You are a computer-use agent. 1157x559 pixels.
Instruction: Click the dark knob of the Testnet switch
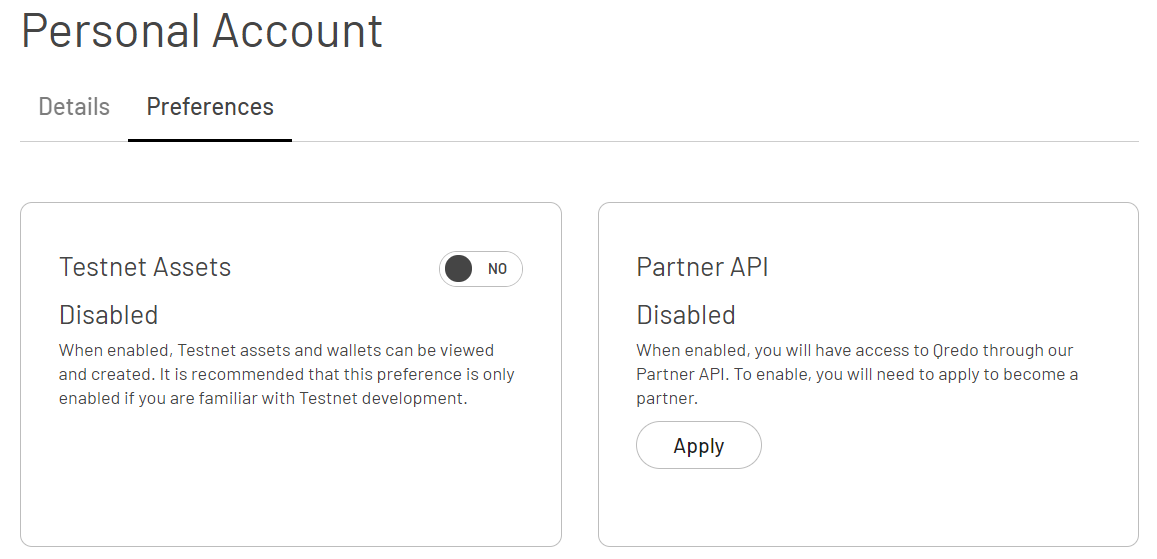(458, 269)
